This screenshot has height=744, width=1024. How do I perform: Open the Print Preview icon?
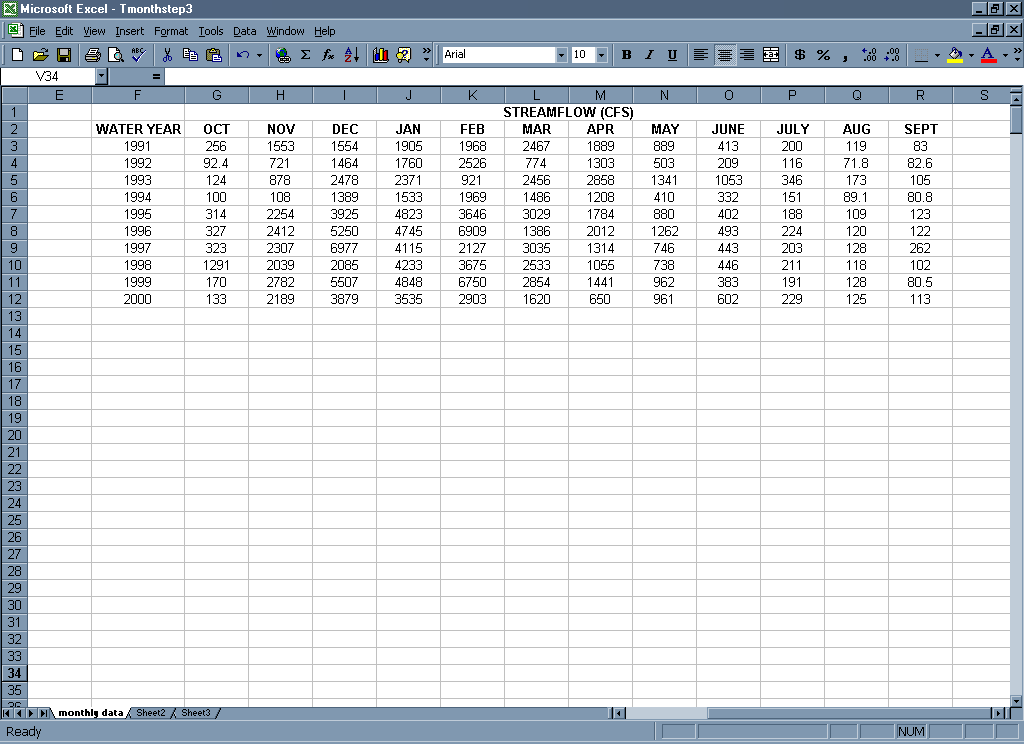[x=115, y=55]
